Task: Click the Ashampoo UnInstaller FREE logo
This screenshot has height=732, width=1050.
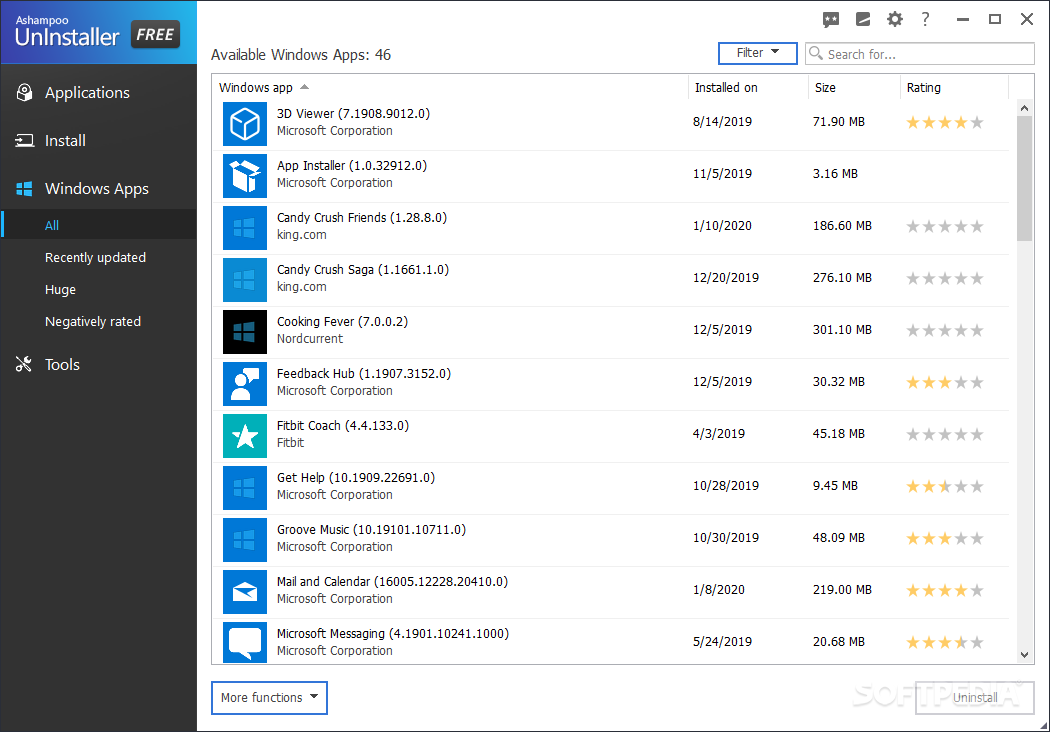Action: pos(98,32)
